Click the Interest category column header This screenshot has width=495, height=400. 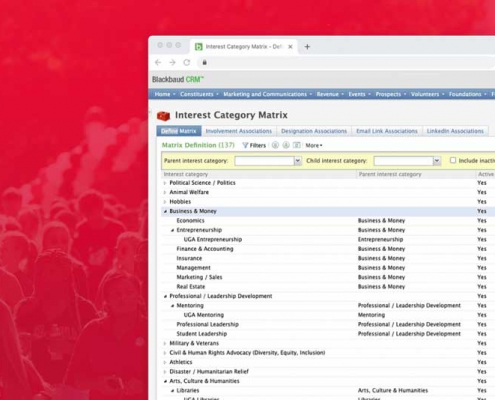pos(259,174)
